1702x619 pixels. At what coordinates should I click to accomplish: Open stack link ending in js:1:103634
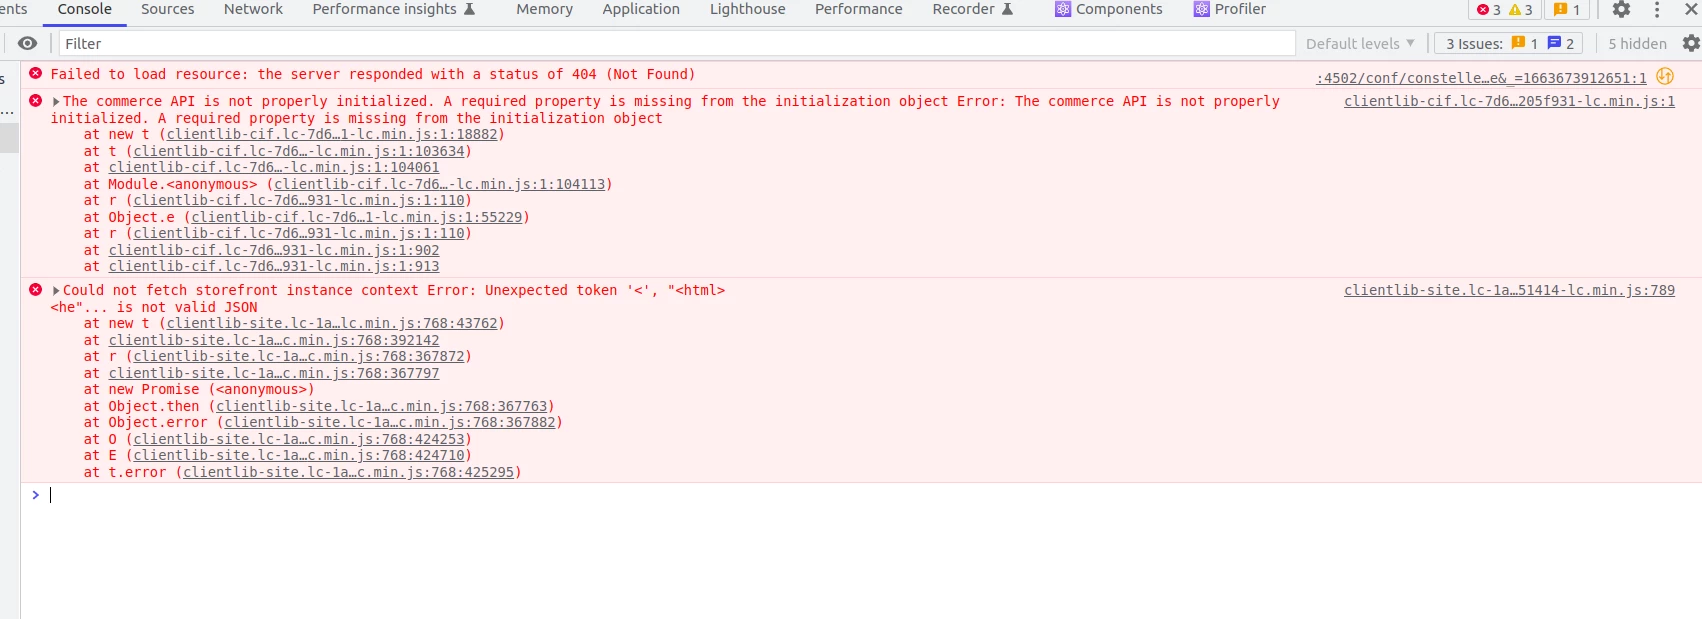(299, 151)
